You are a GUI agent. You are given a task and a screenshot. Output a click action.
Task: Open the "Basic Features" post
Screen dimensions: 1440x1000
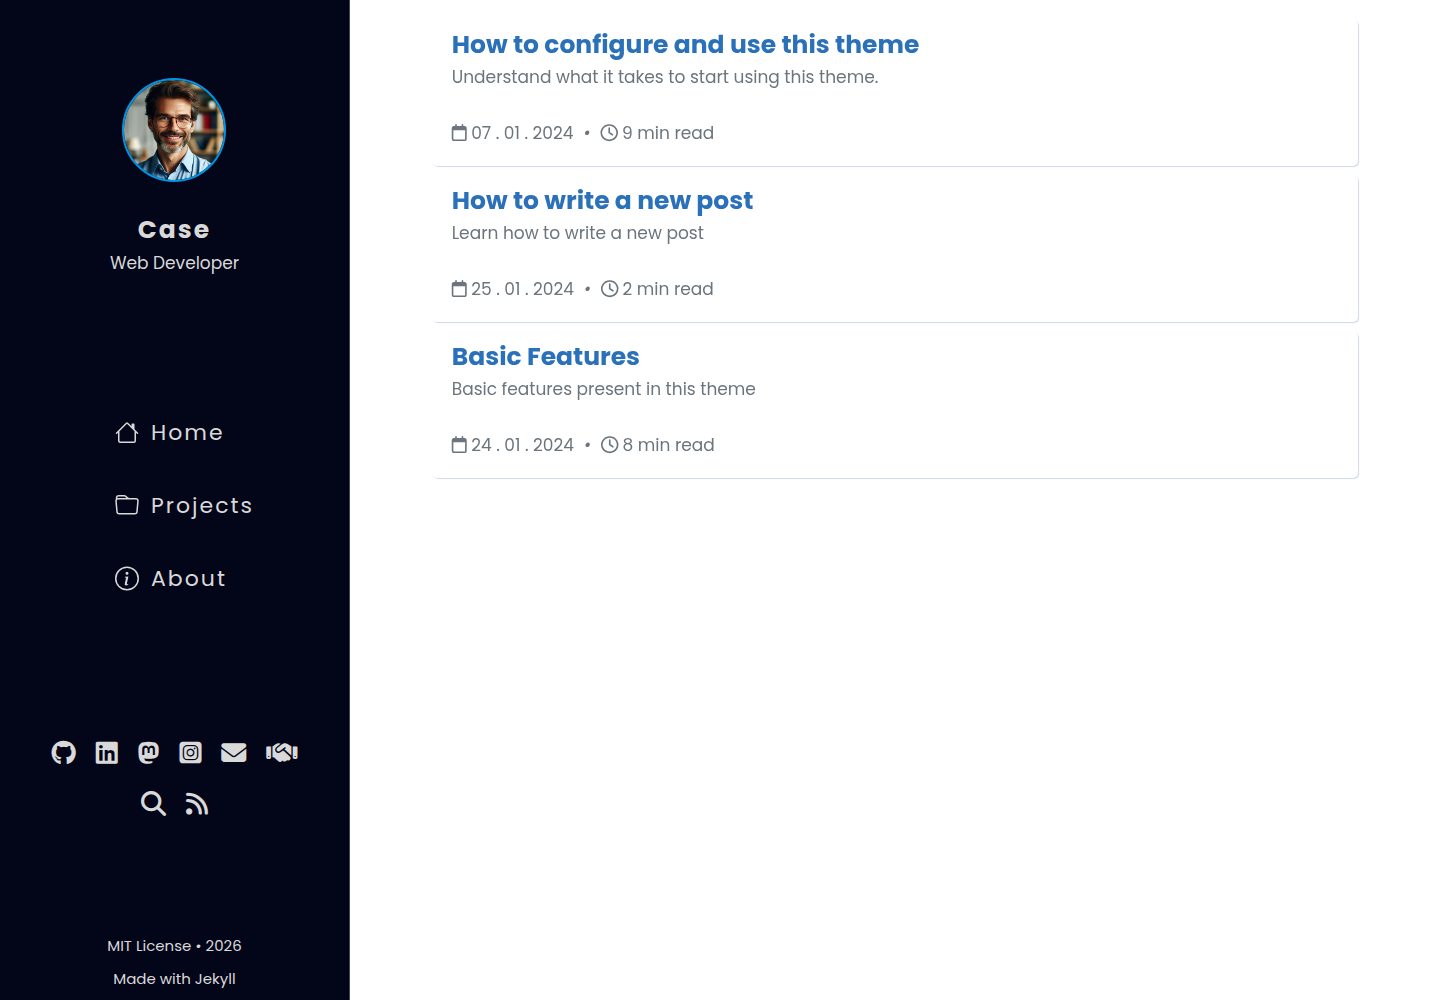pos(545,357)
